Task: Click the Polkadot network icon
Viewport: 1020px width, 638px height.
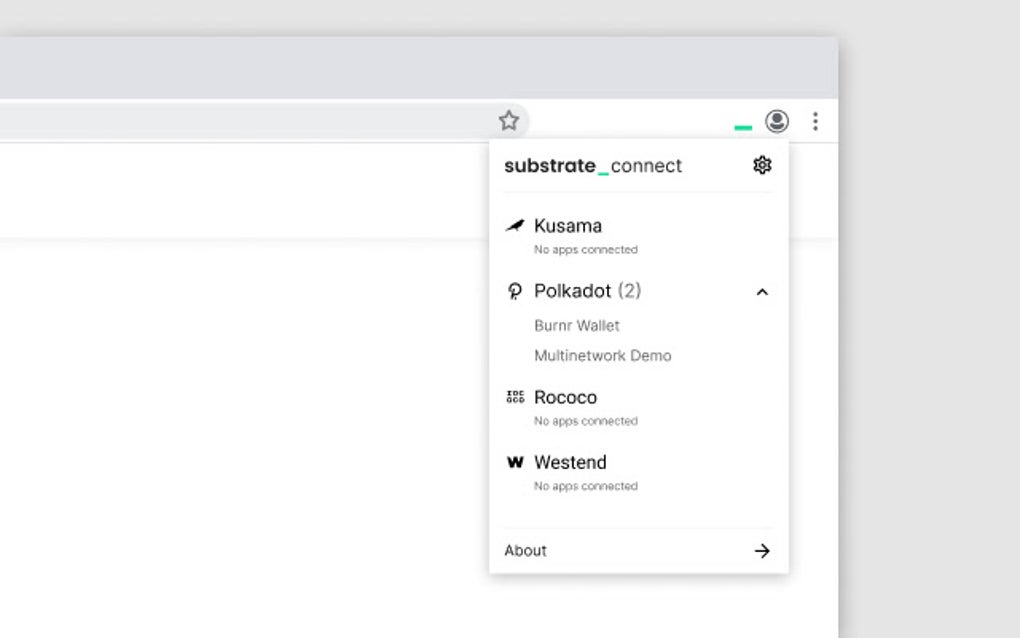Action: tap(514, 291)
